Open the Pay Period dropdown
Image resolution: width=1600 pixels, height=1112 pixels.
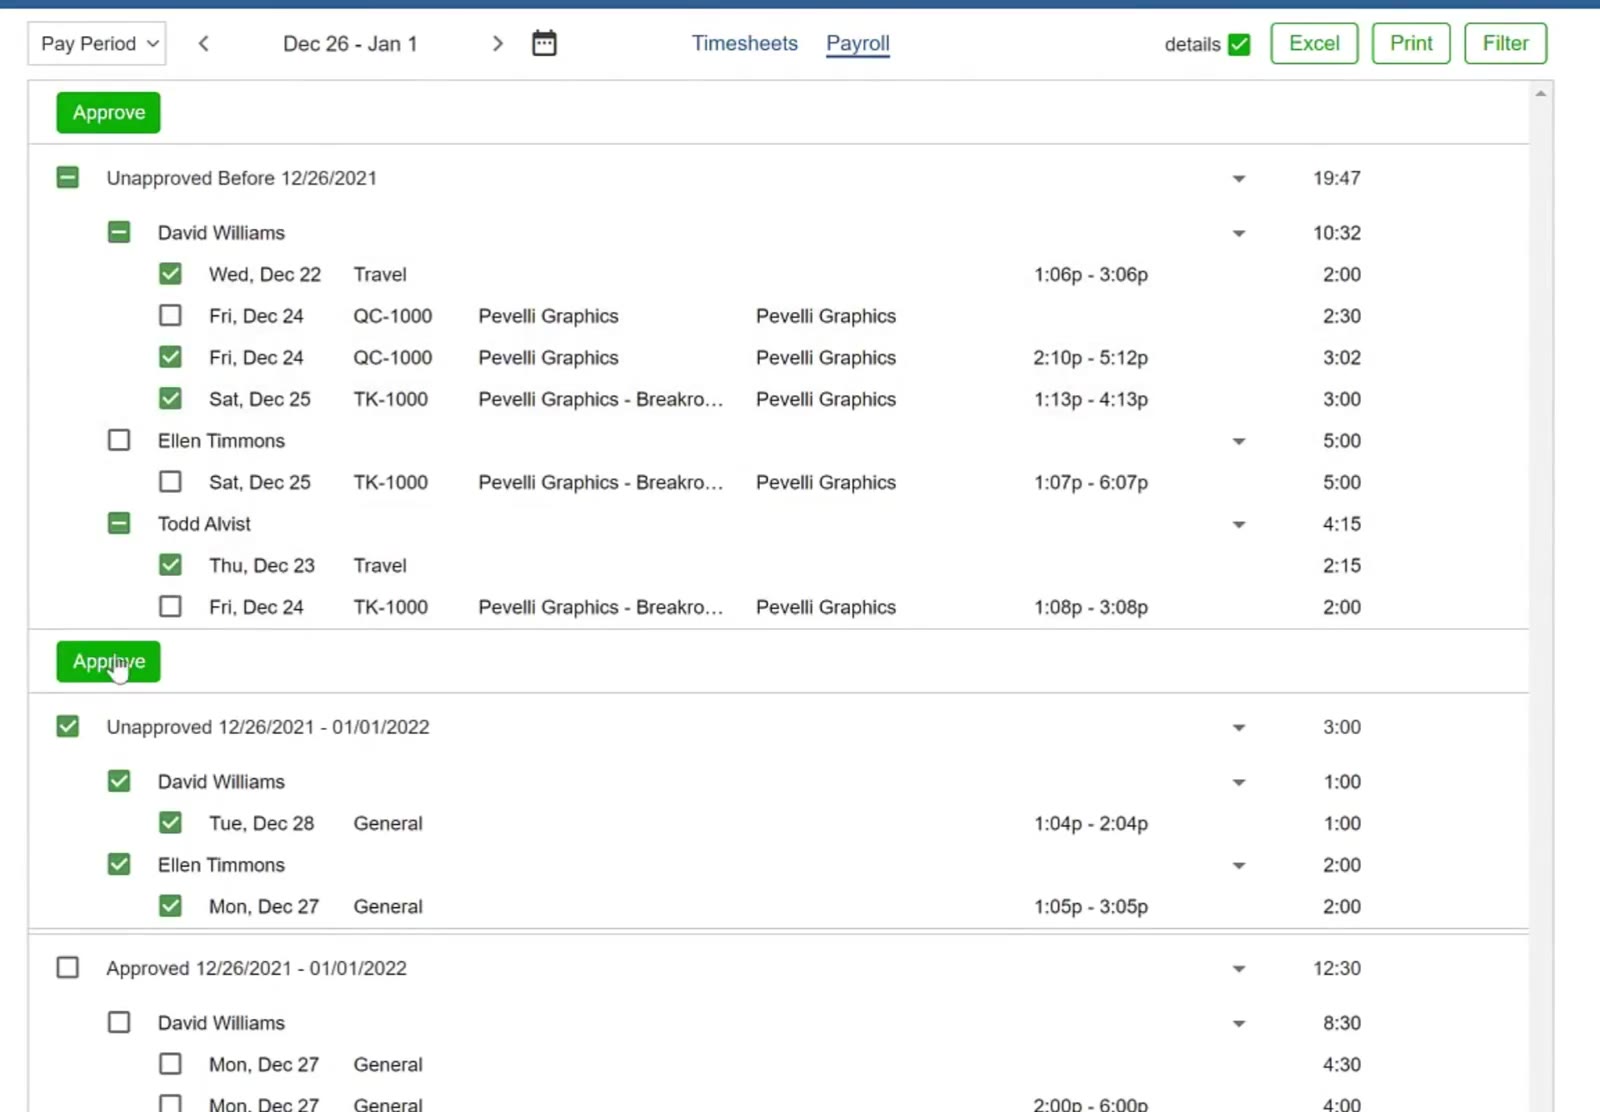97,43
